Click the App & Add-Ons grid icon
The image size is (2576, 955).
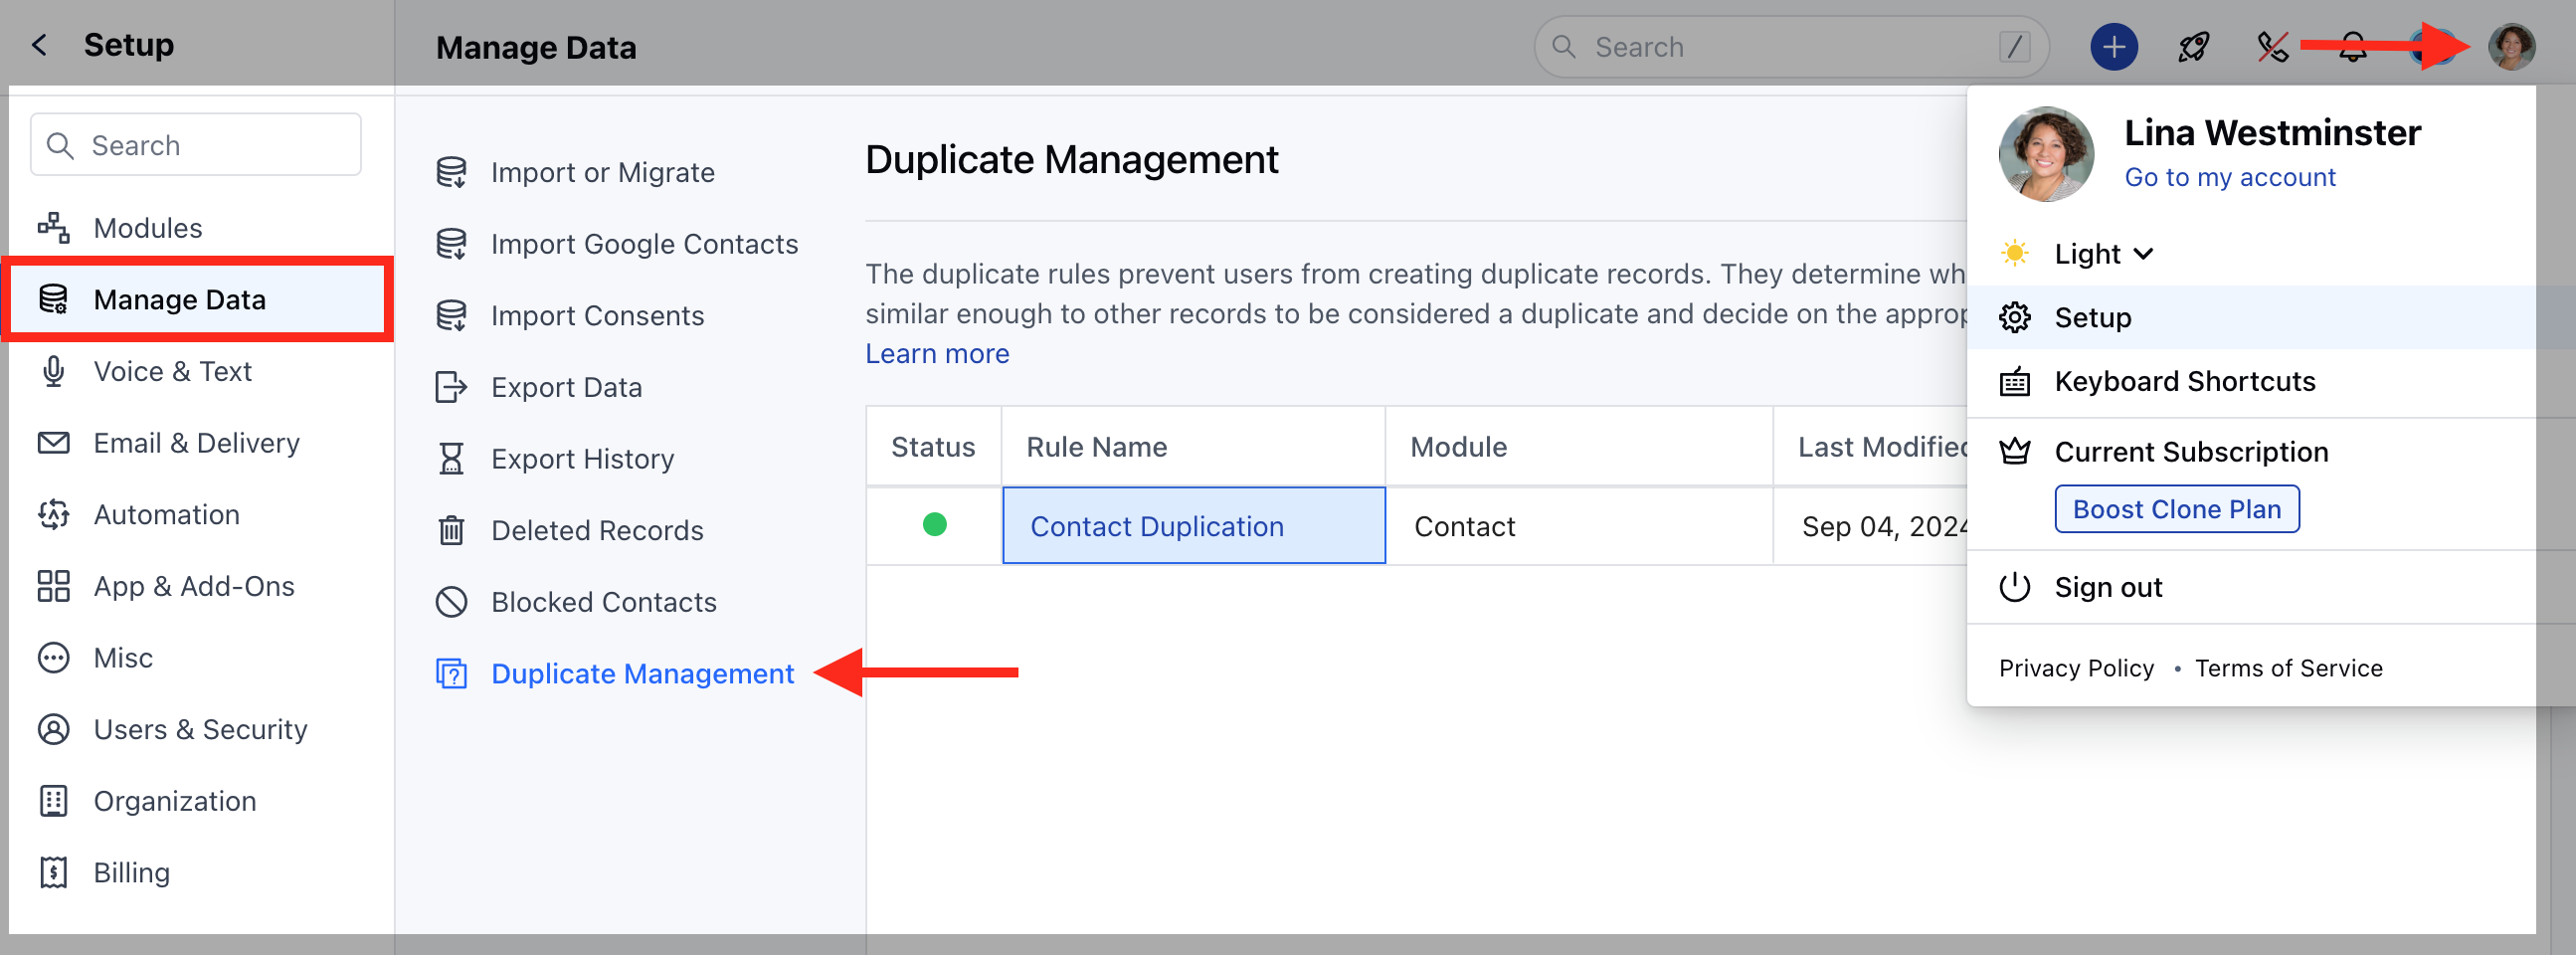pos(53,586)
